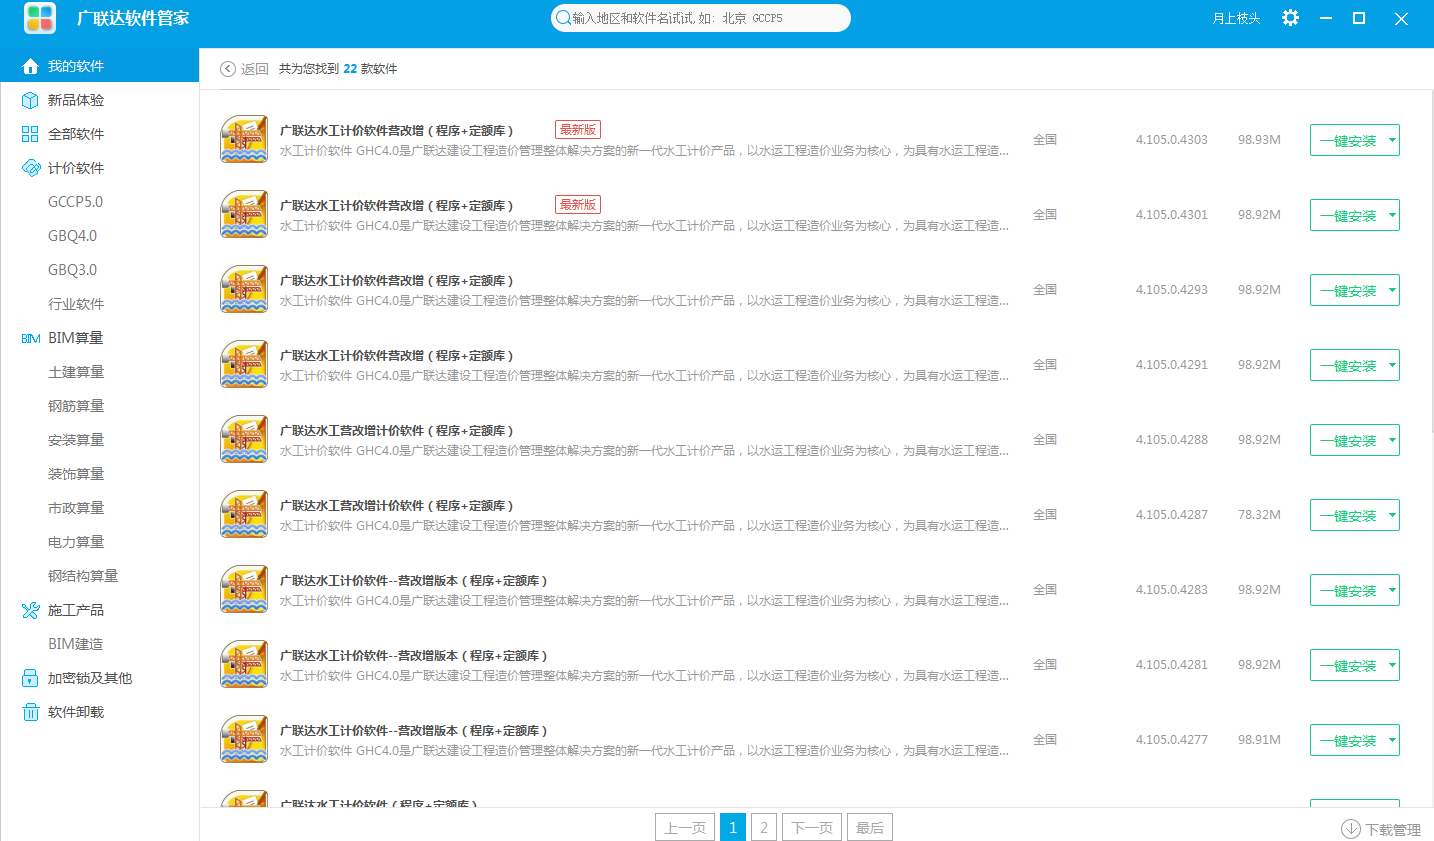Click 计价软件 sidebar icon
The width and height of the screenshot is (1434, 841).
[30, 168]
